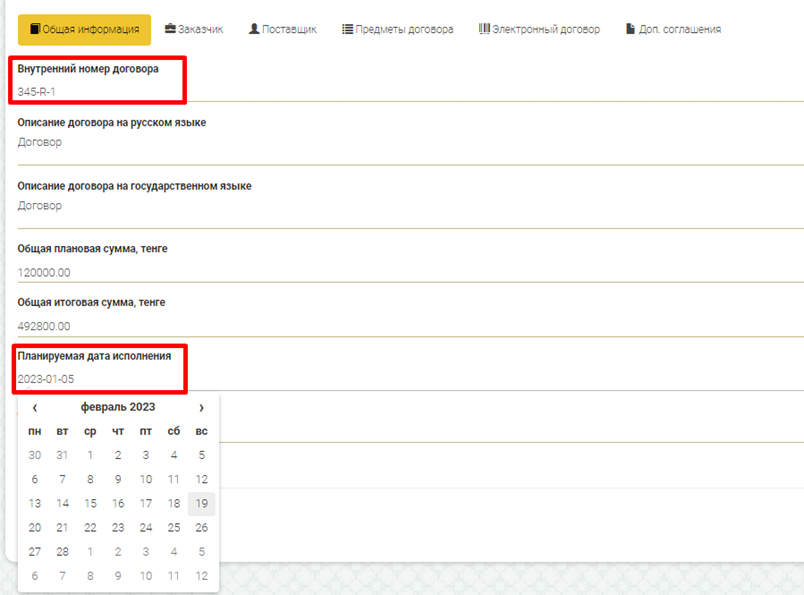Switch to the Заказчик tab
The image size is (804, 595).
[x=194, y=30]
